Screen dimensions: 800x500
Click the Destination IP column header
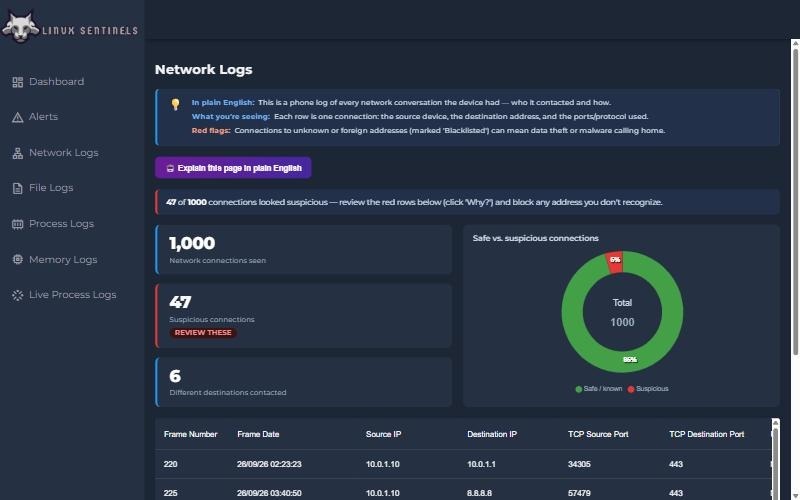[492, 434]
